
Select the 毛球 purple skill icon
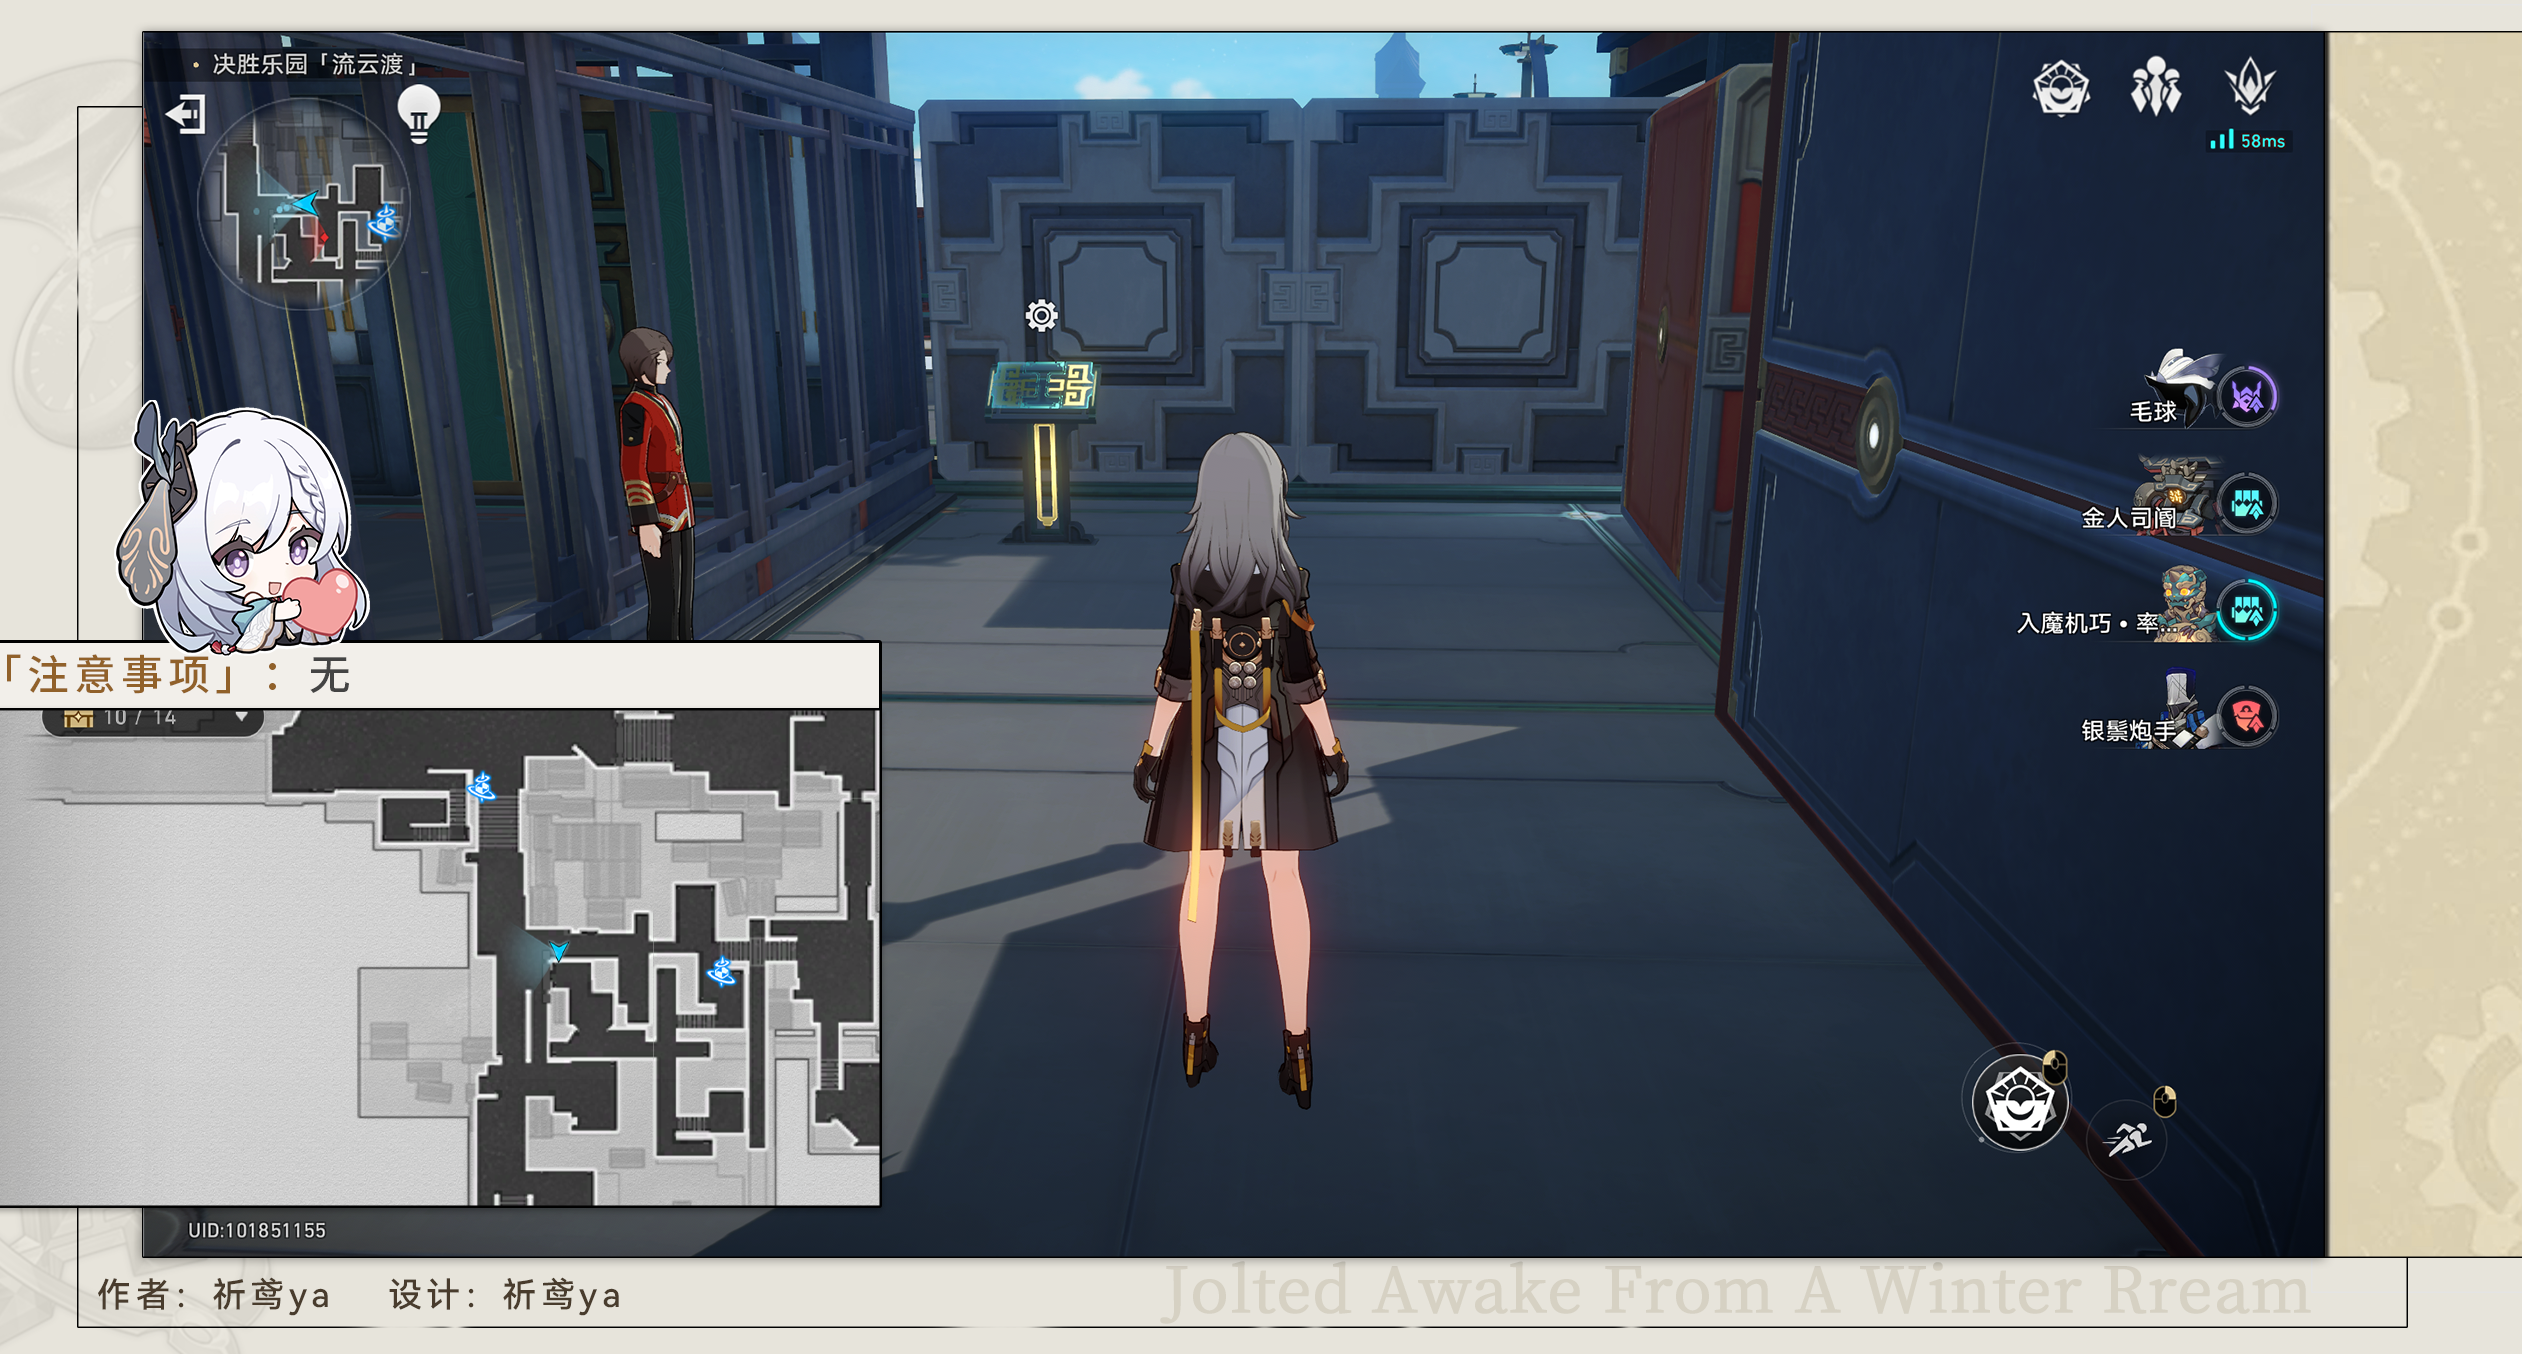click(x=2247, y=398)
